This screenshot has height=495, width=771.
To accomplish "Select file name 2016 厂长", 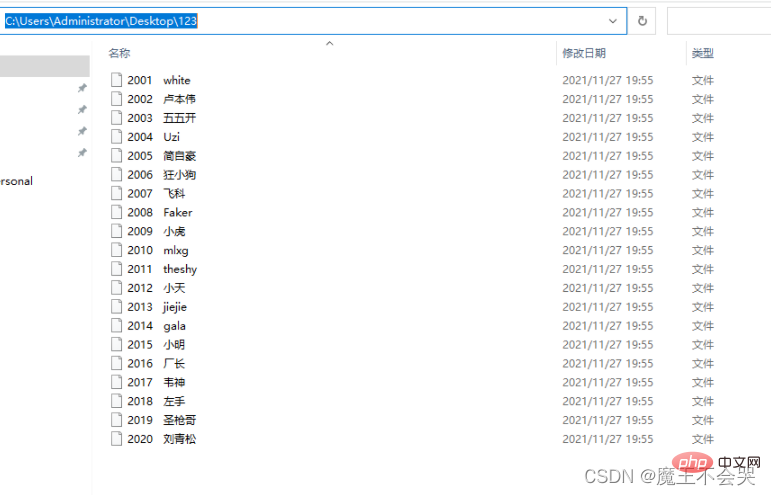I will tap(156, 363).
